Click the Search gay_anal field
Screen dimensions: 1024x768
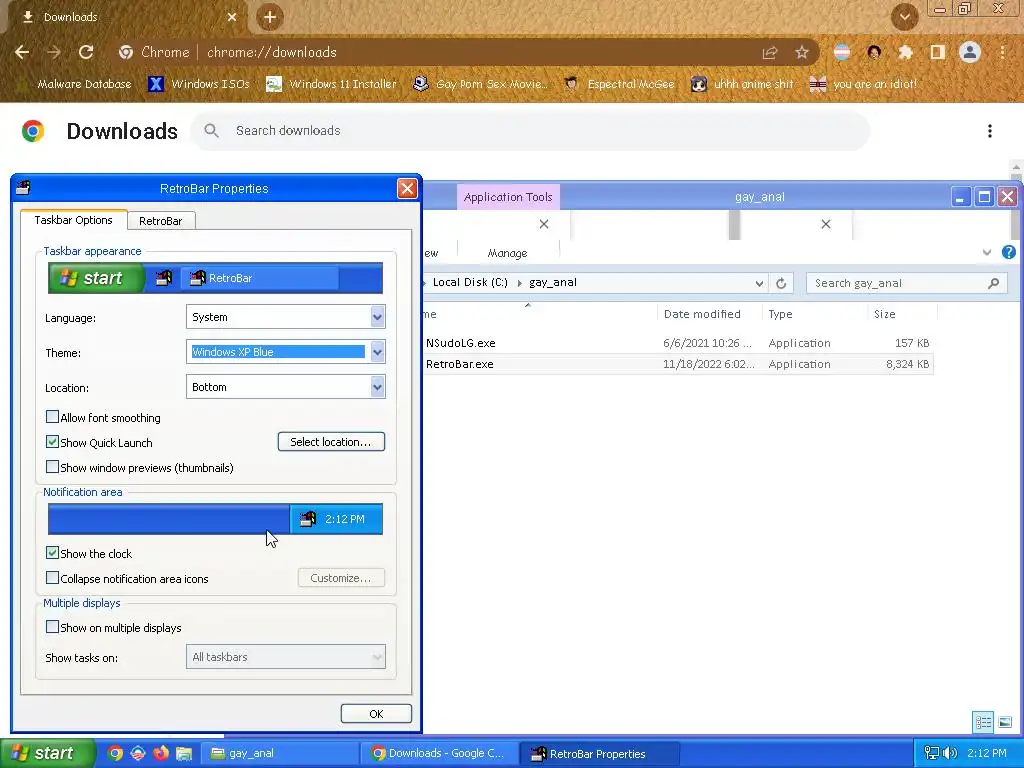pos(906,283)
